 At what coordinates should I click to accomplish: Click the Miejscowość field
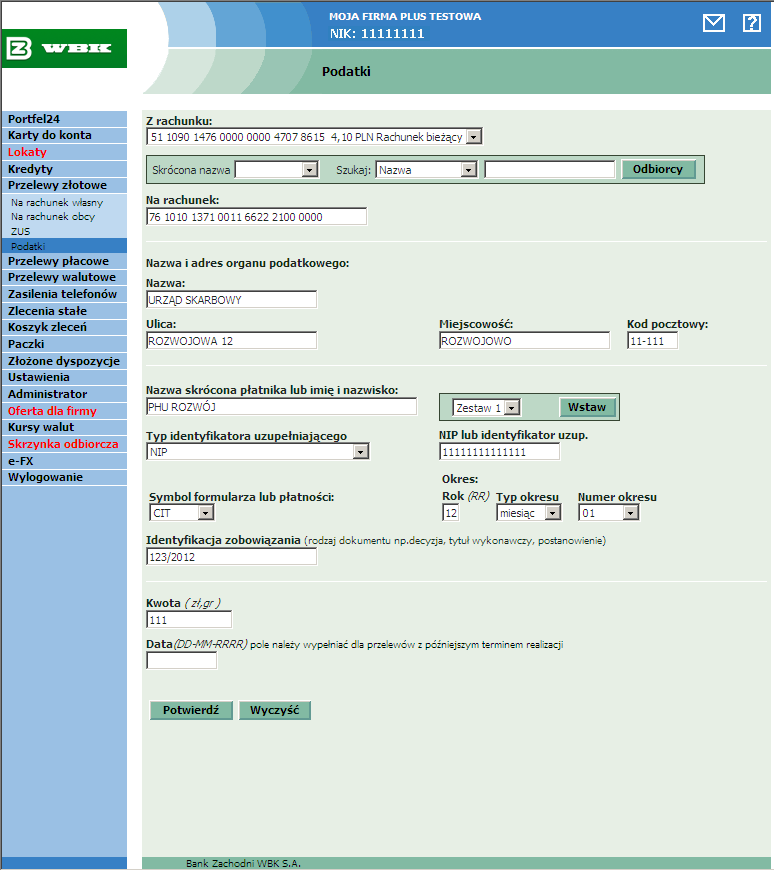pos(524,341)
